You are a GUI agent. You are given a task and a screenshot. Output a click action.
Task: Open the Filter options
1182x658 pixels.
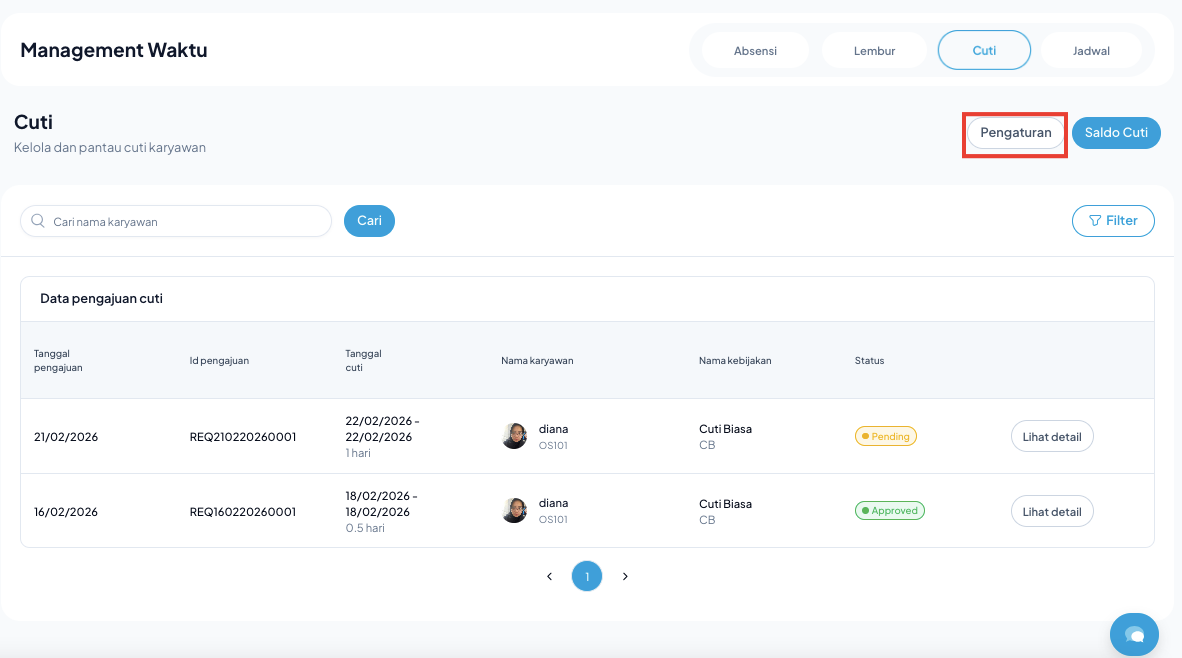click(x=1112, y=221)
